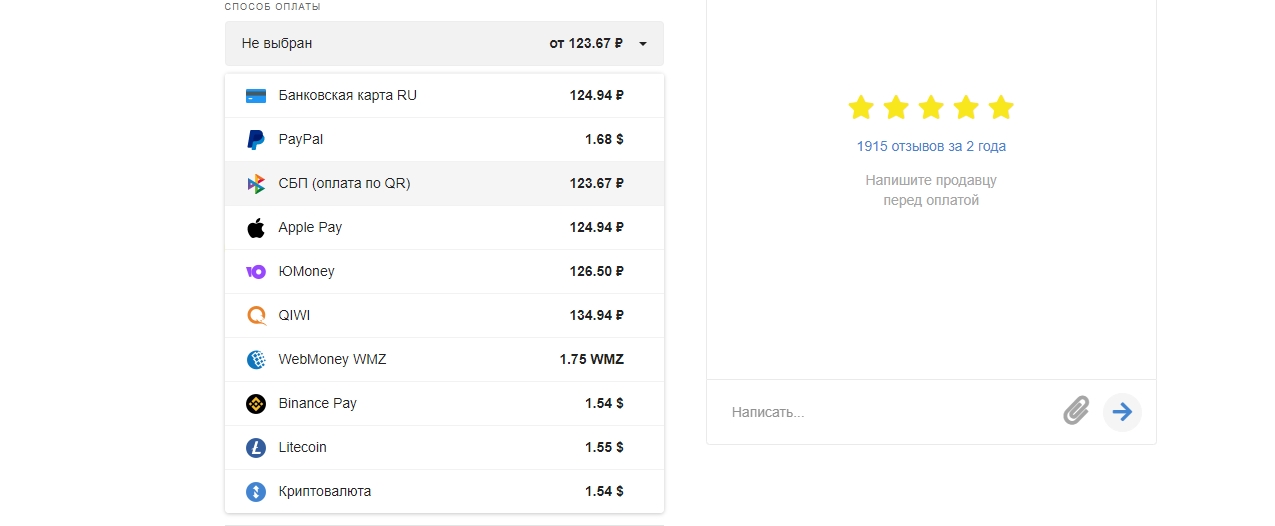This screenshot has height=526, width=1275.
Task: Click the PayPal logo icon
Action: [256, 140]
